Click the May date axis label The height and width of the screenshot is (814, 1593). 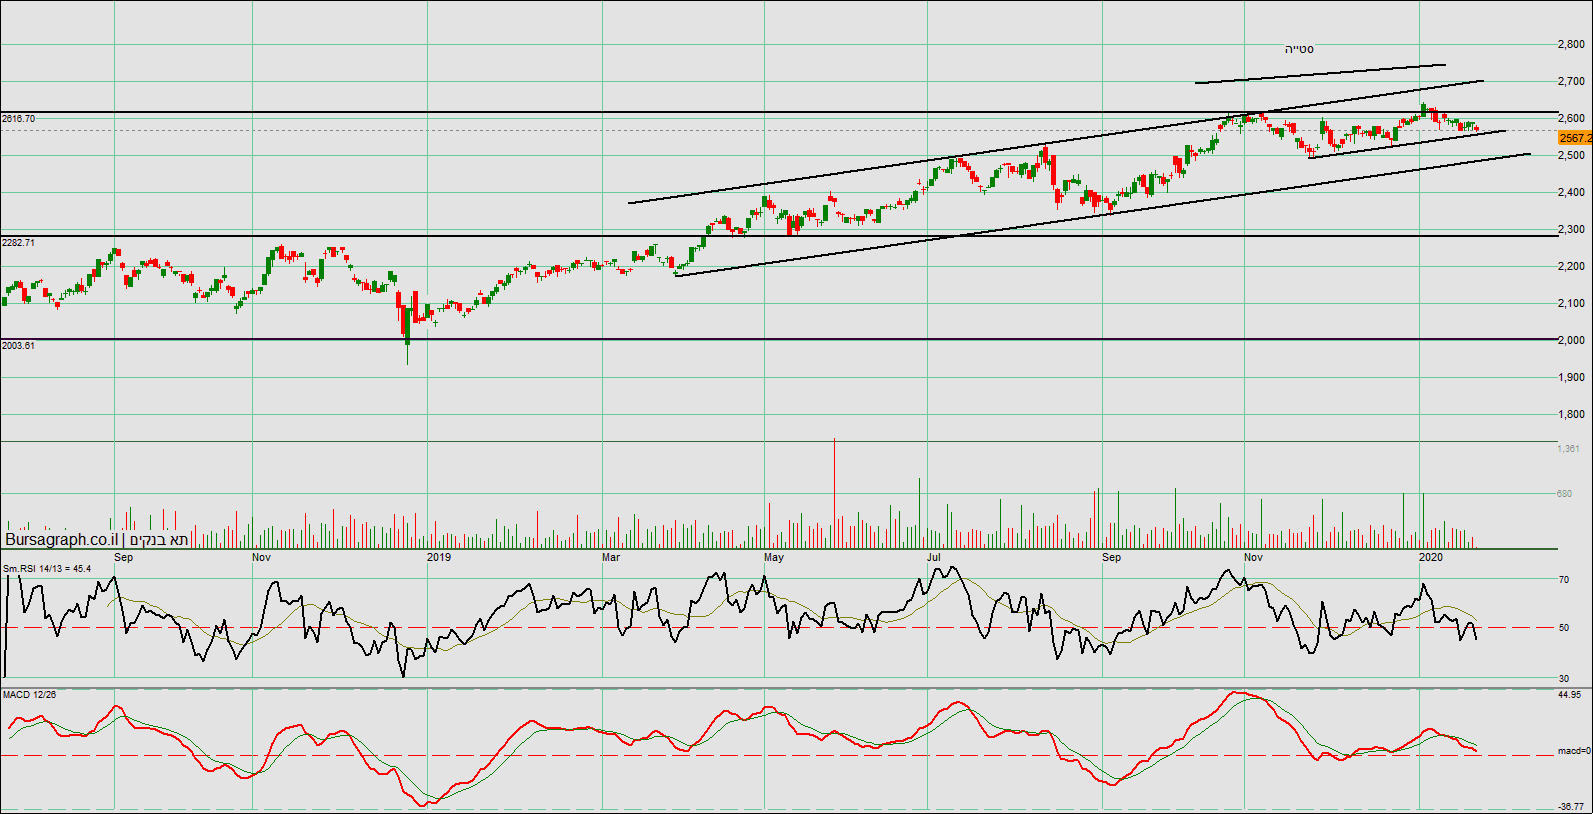[774, 558]
